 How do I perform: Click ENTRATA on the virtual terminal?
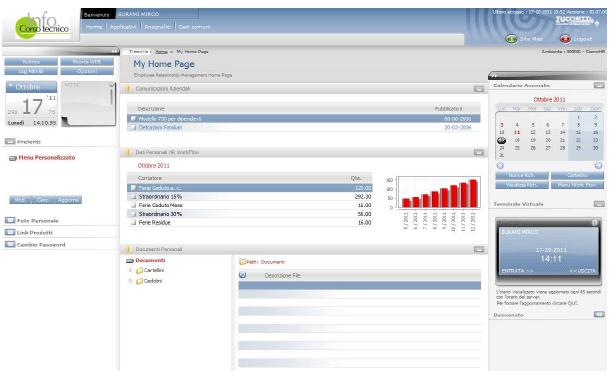517,270
